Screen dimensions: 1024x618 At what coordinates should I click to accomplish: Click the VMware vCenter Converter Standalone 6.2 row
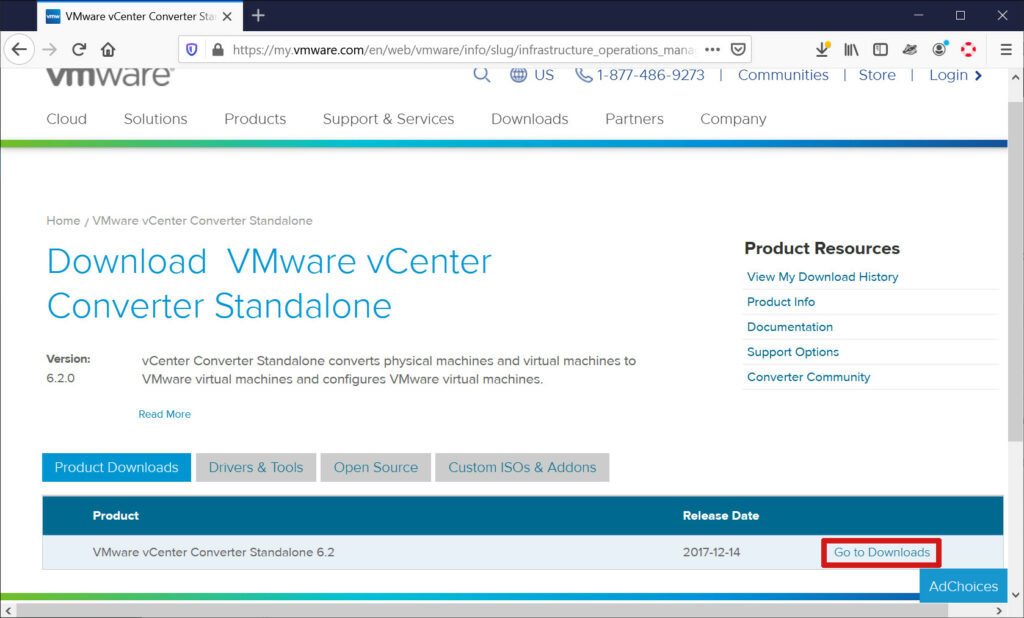522,552
